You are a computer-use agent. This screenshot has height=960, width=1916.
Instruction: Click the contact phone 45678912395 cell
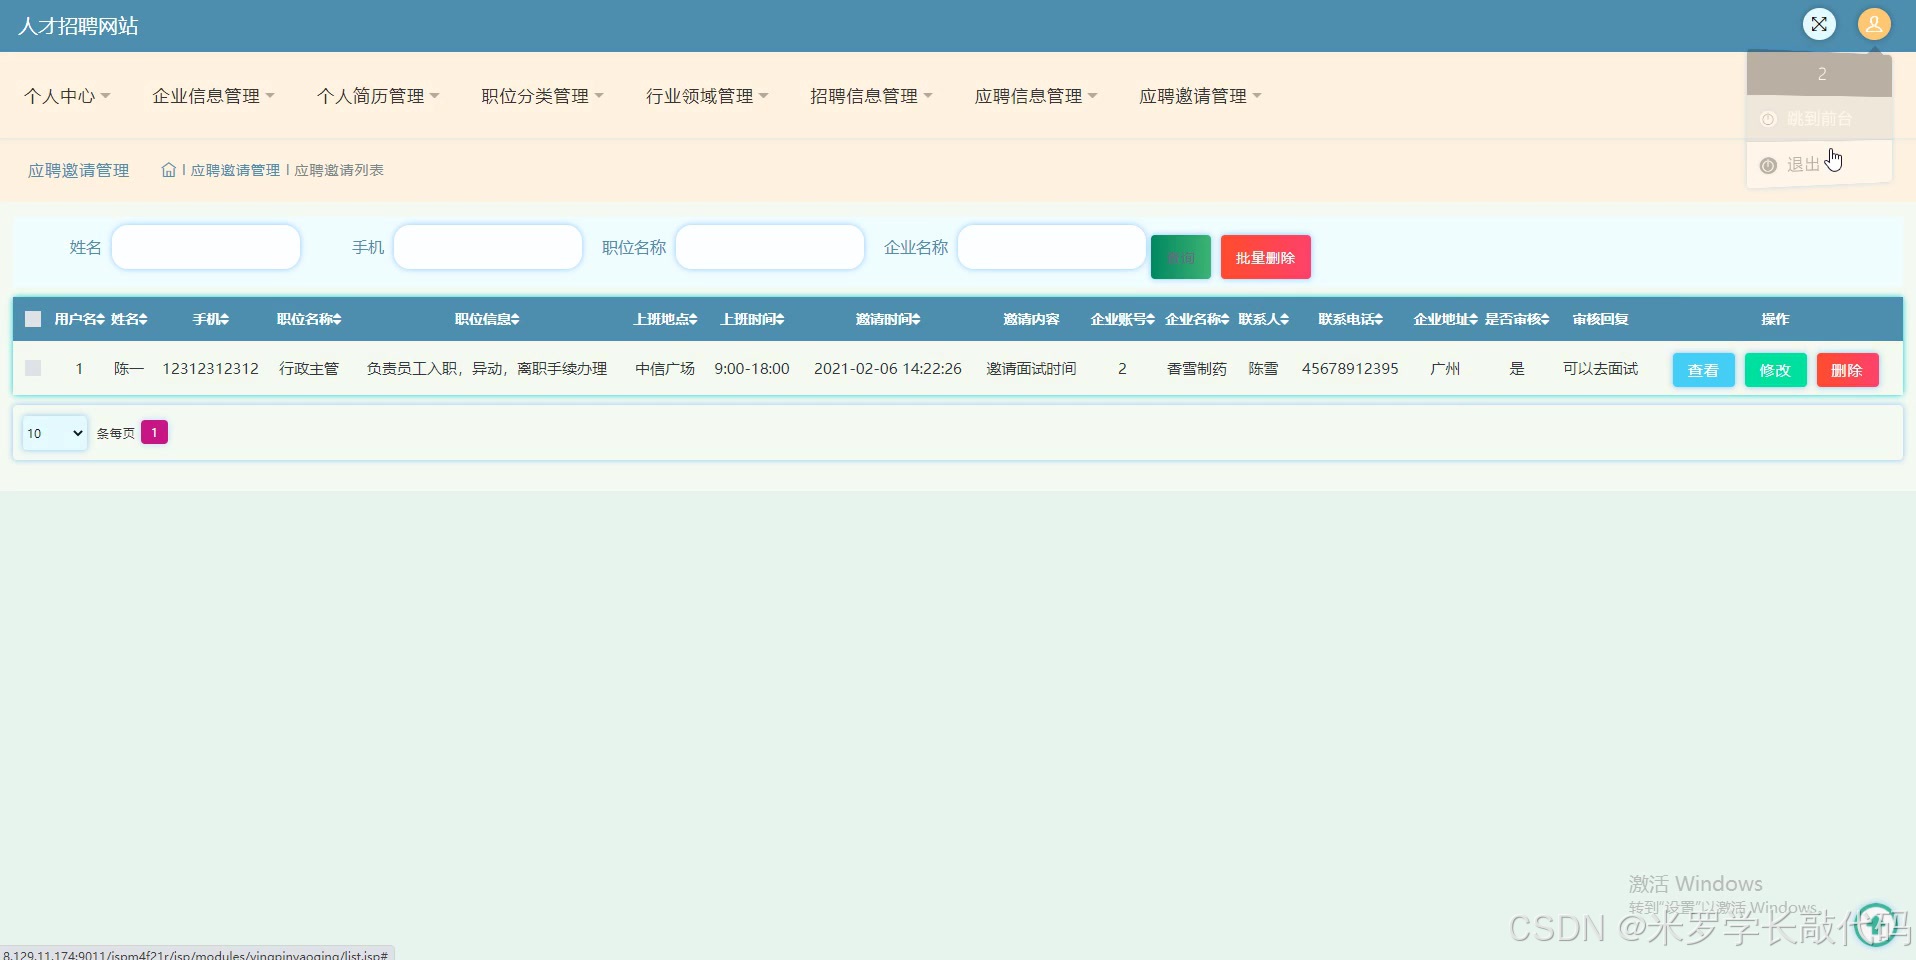pos(1350,369)
